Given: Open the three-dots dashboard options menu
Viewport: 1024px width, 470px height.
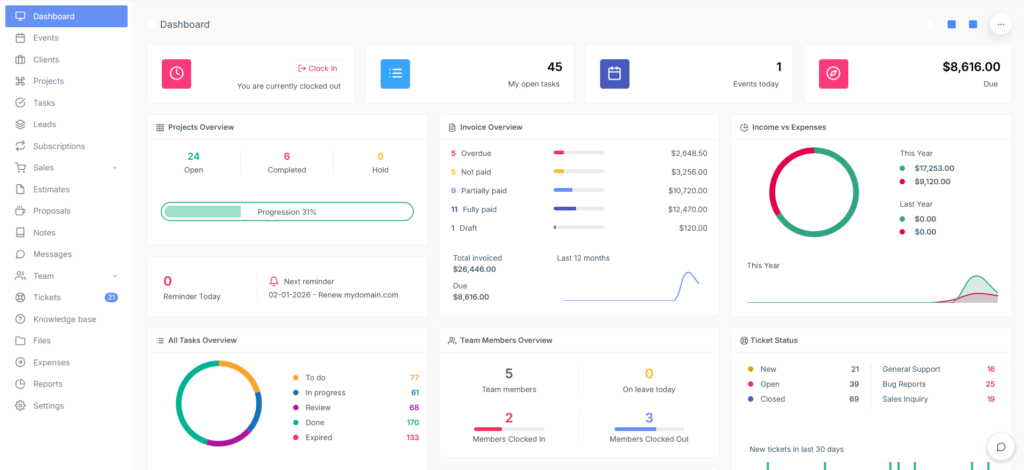Looking at the screenshot, I should [999, 24].
